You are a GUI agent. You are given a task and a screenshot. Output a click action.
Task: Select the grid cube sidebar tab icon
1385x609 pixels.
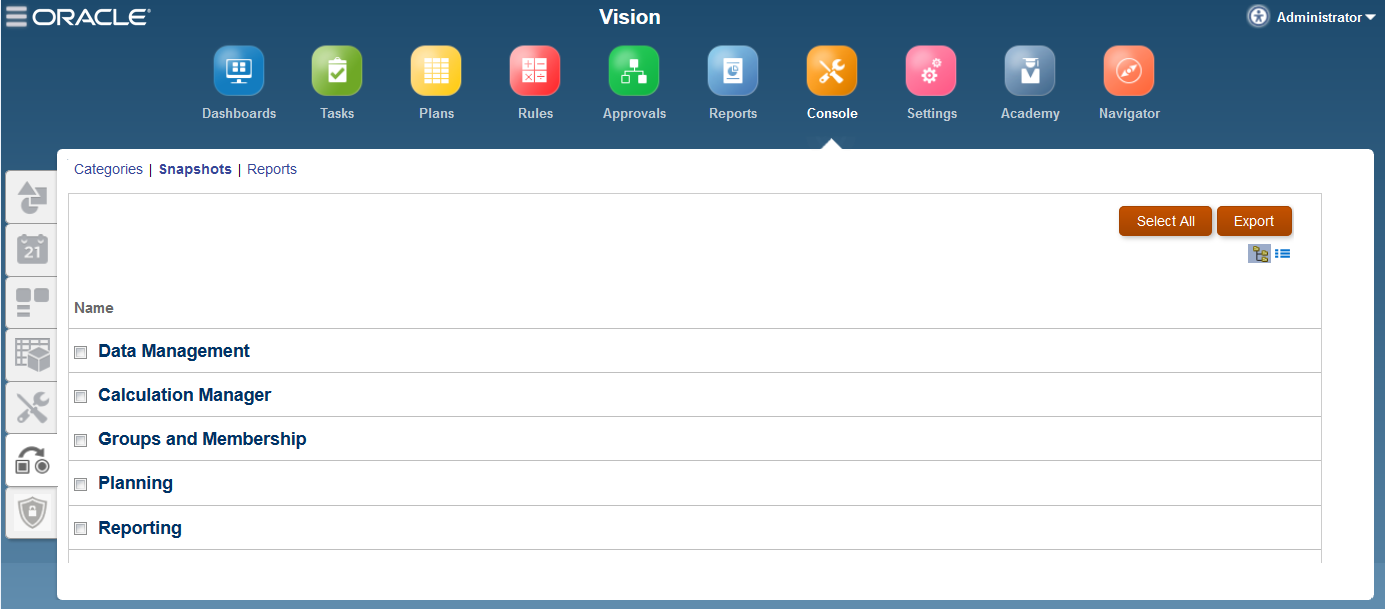[x=32, y=354]
